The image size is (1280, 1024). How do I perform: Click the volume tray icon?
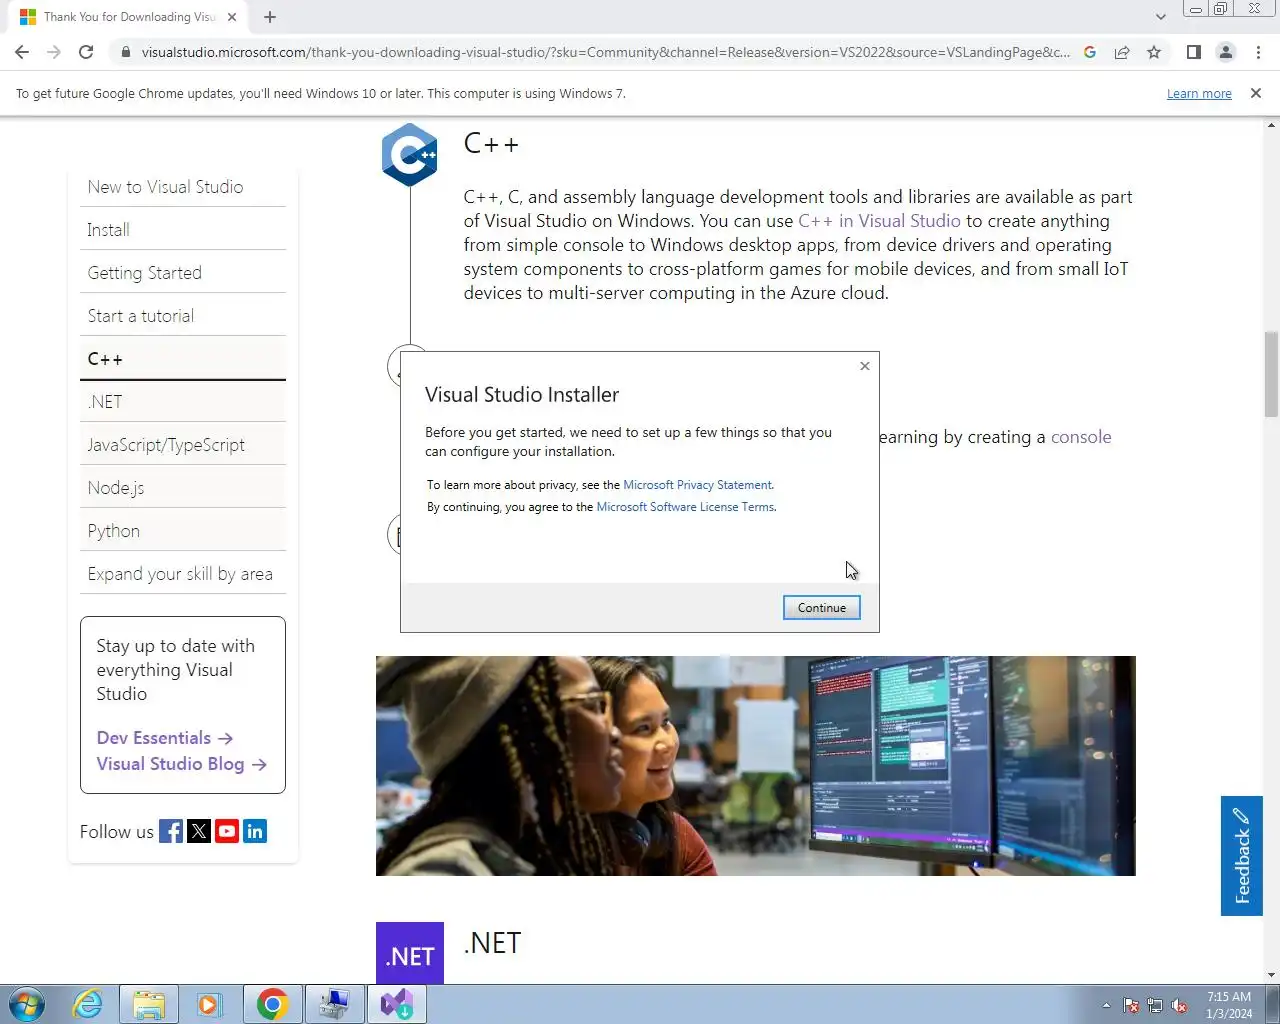[1179, 1005]
